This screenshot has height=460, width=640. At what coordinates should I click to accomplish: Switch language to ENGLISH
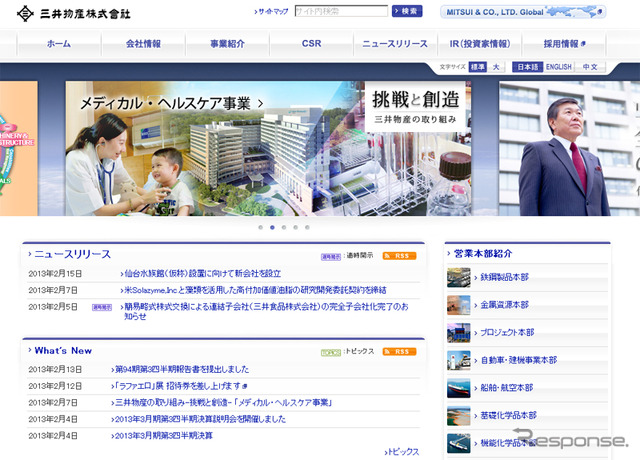[559, 67]
